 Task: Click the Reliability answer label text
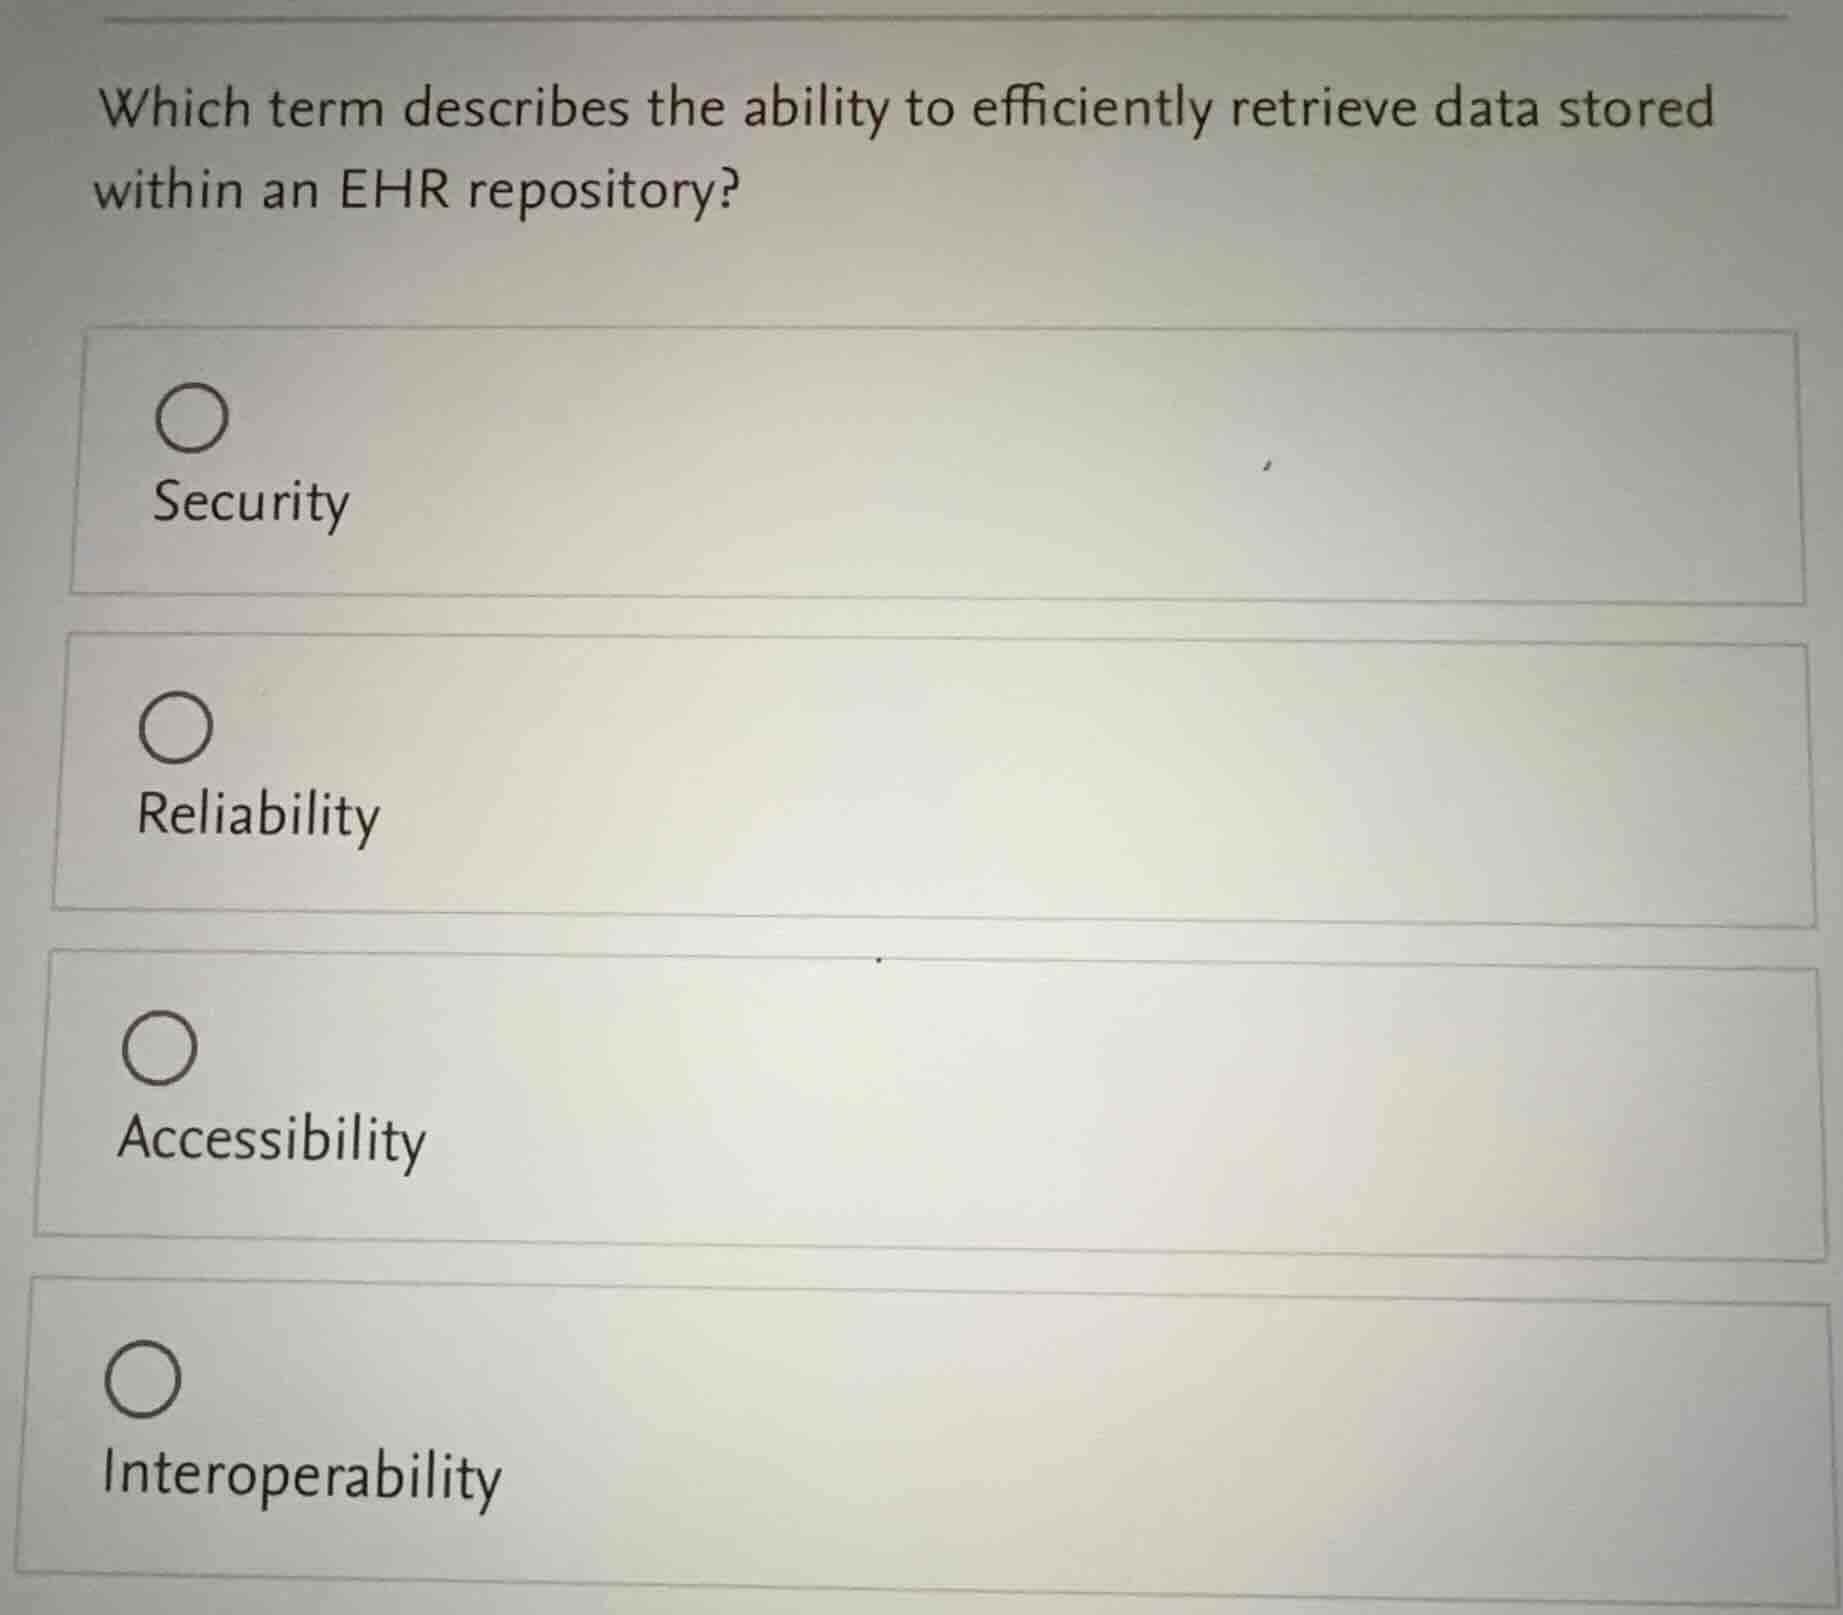pyautogui.click(x=258, y=816)
